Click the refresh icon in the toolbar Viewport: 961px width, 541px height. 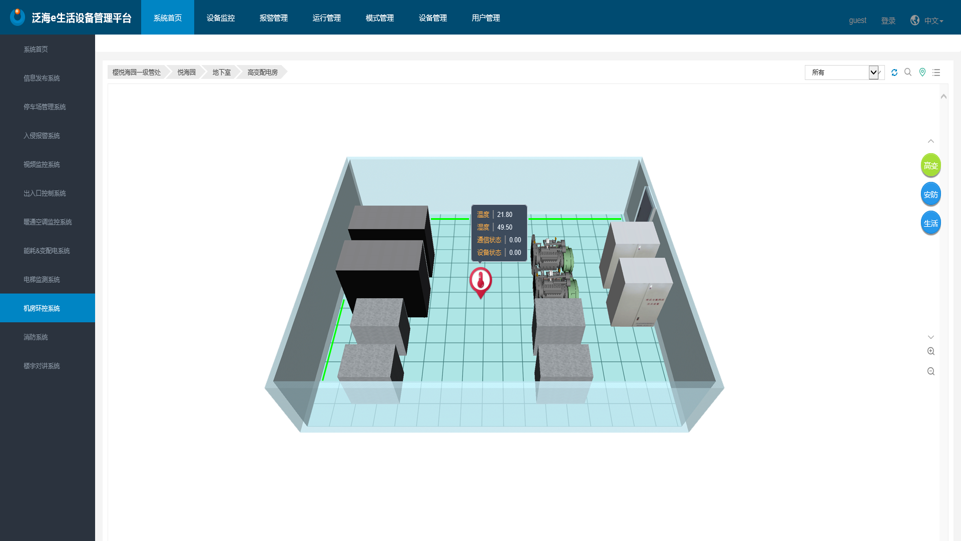[x=894, y=73]
